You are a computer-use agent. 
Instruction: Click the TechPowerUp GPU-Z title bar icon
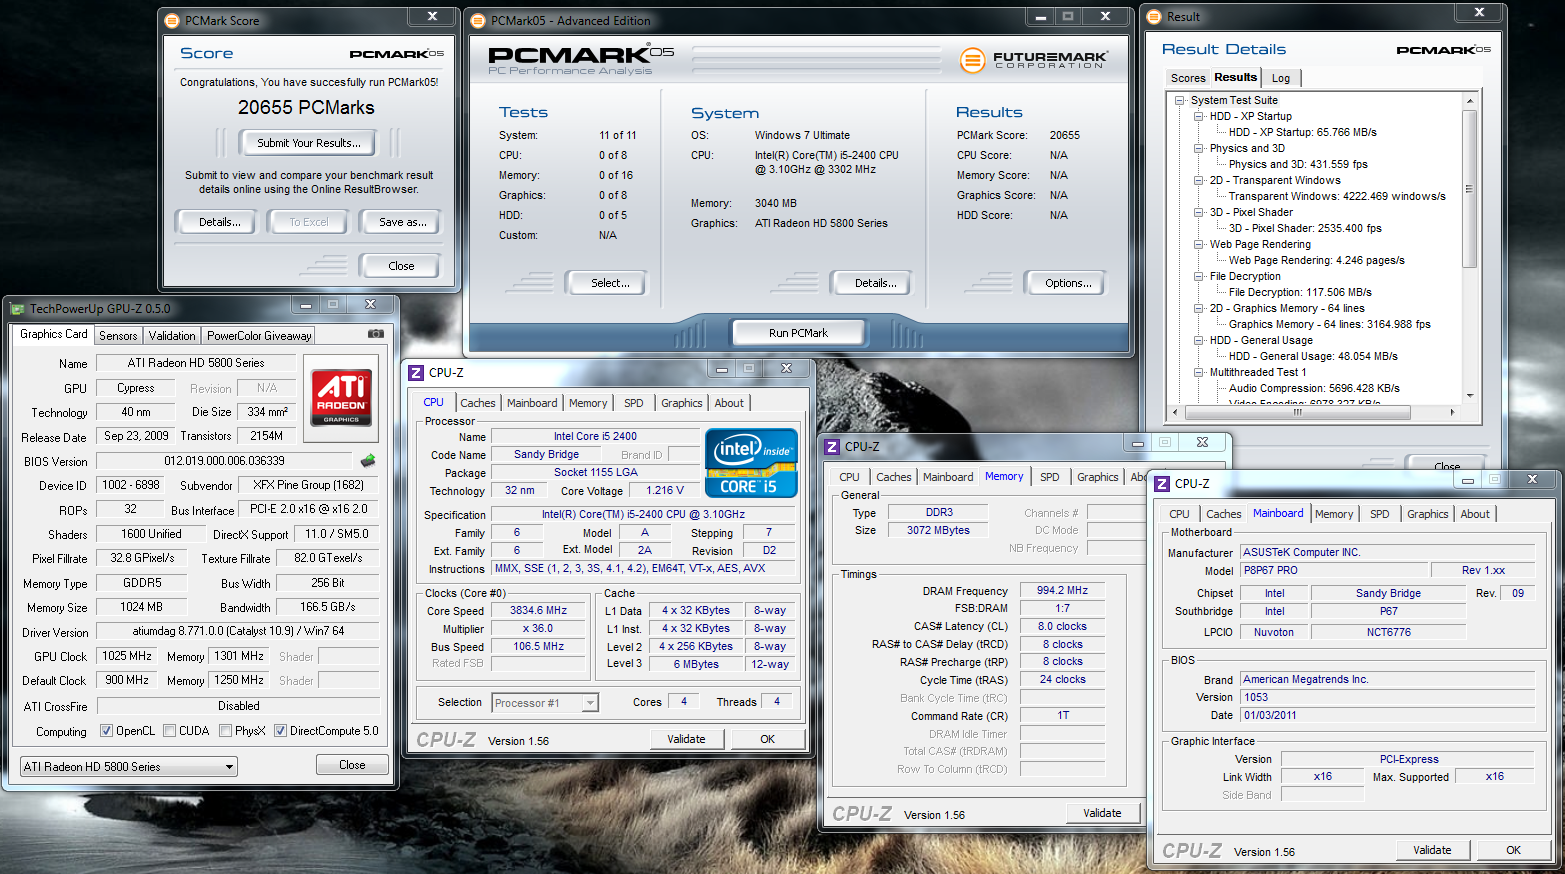[17, 308]
